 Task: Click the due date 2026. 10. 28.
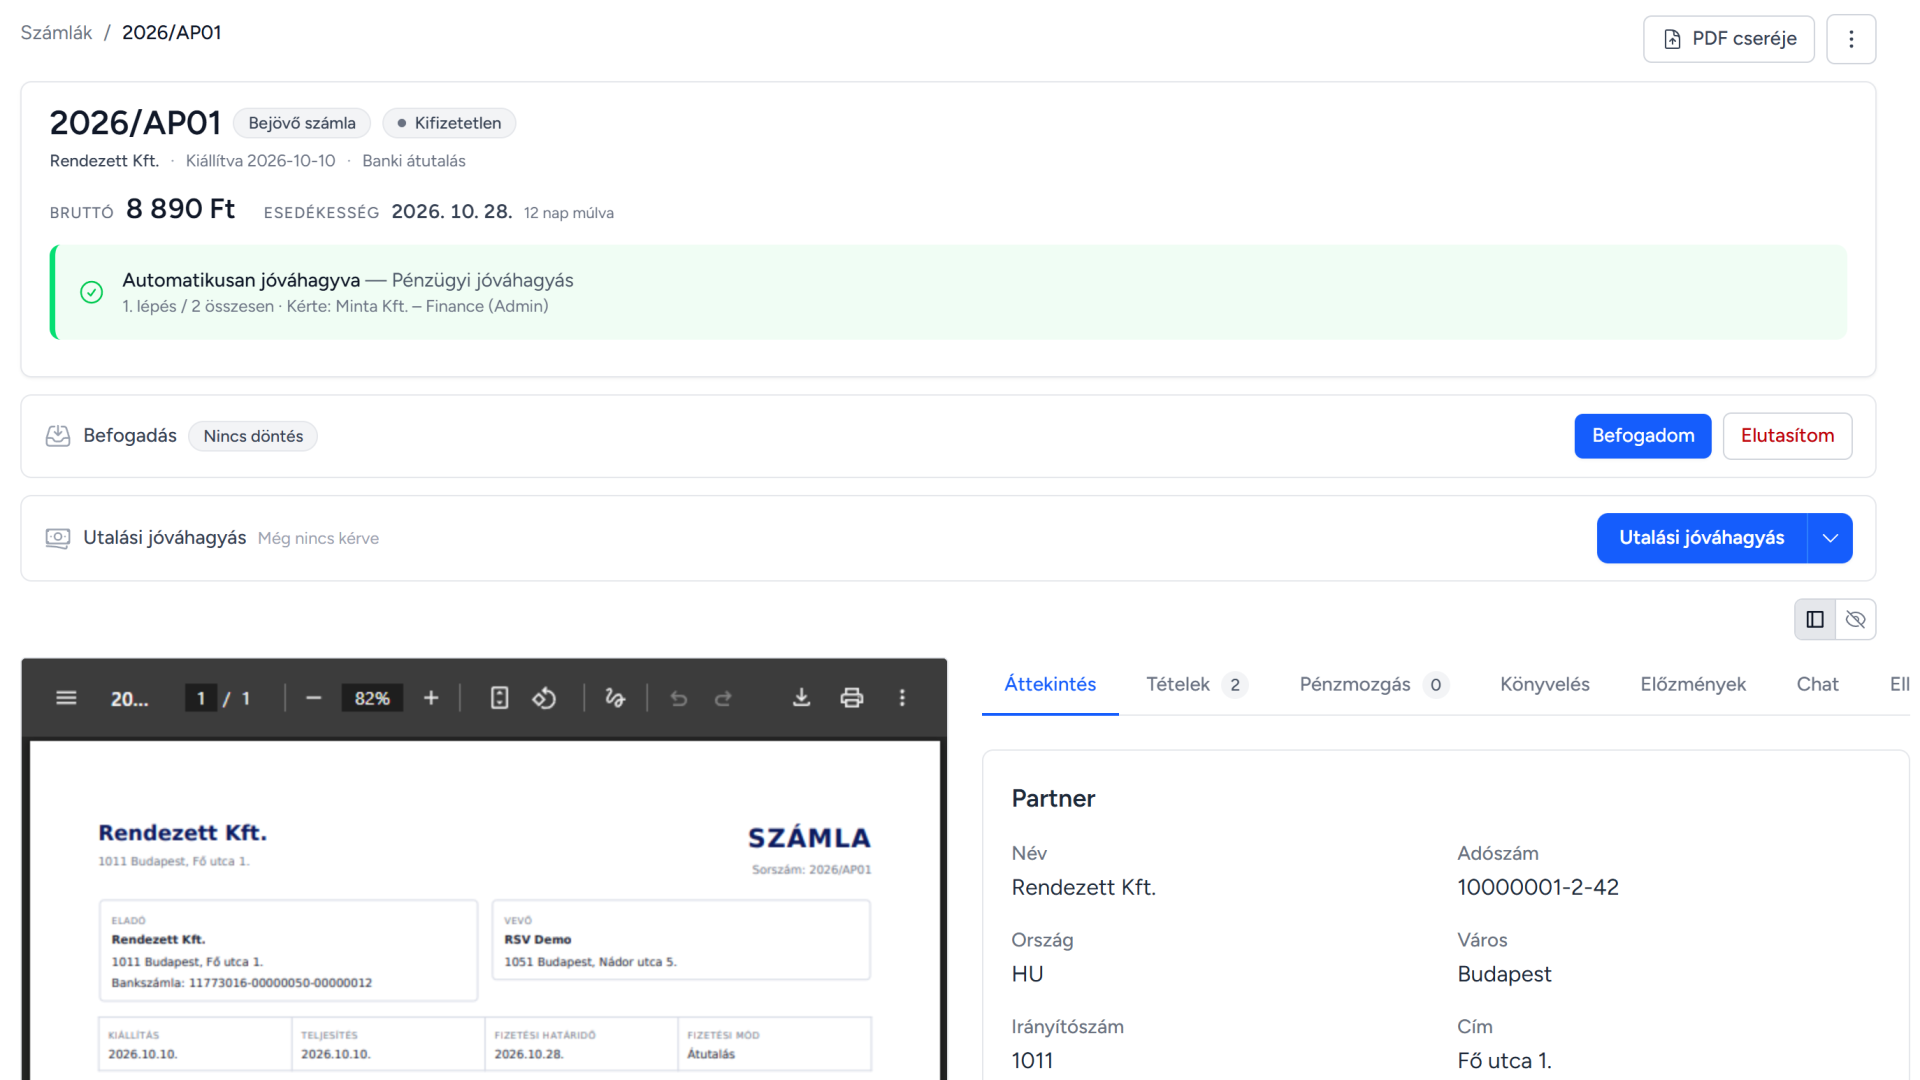click(451, 212)
